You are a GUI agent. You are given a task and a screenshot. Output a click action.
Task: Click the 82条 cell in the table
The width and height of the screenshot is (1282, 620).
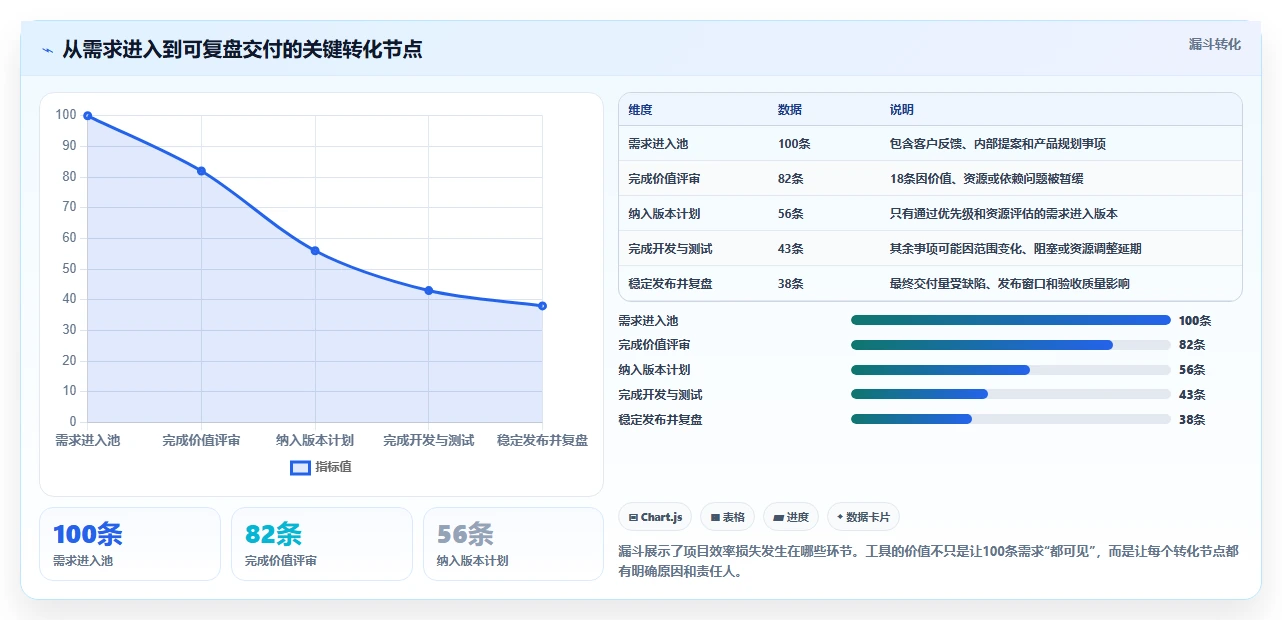[791, 179]
